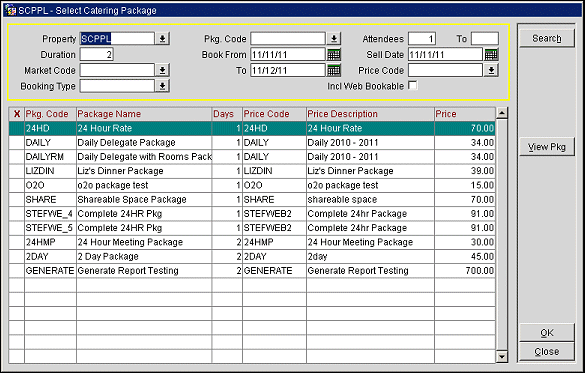Viewport: 585px width, 373px height.
Task: Click scrollbar down arrow in package list
Action: coord(502,357)
